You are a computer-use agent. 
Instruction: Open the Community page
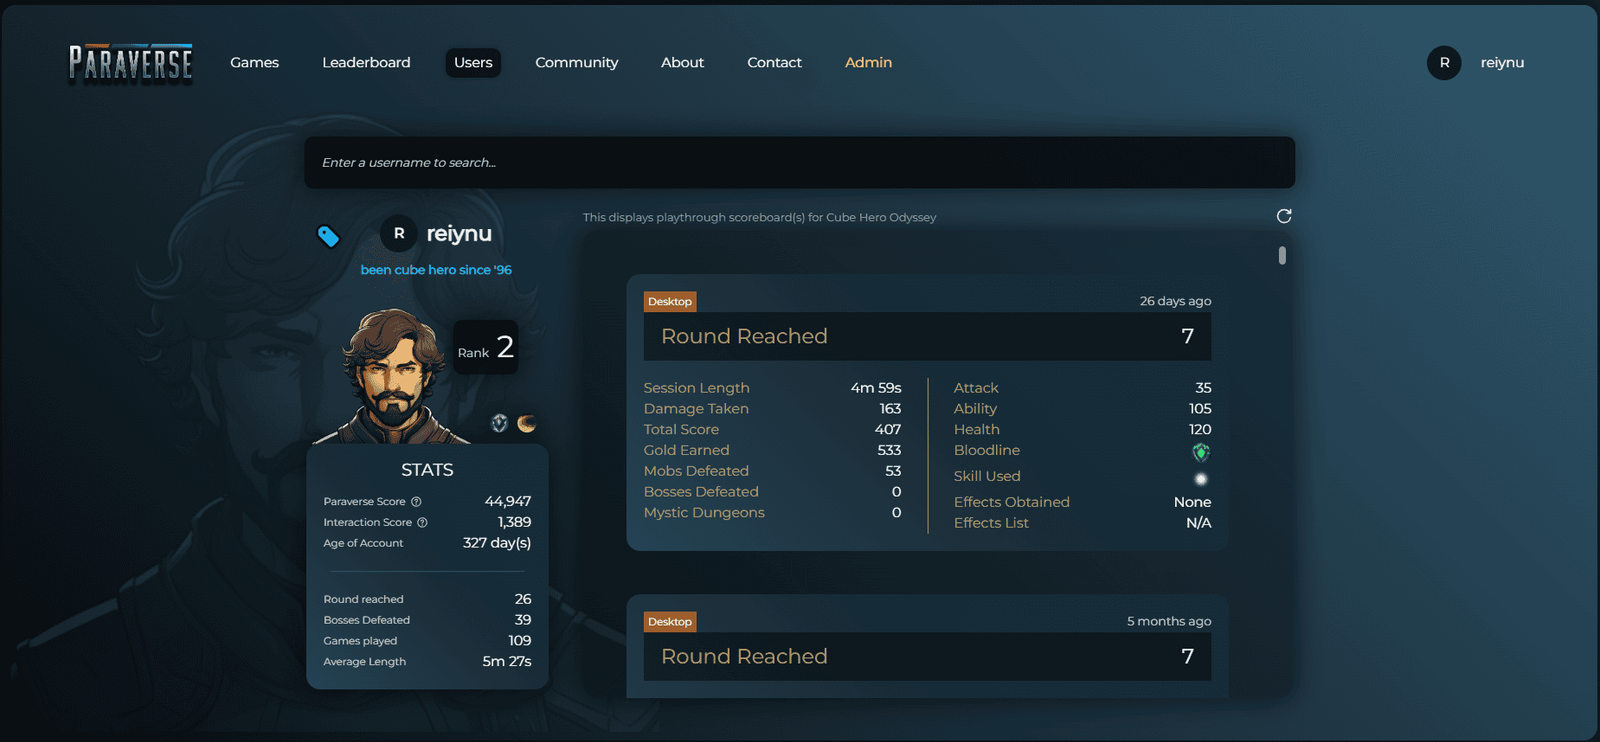(x=577, y=62)
